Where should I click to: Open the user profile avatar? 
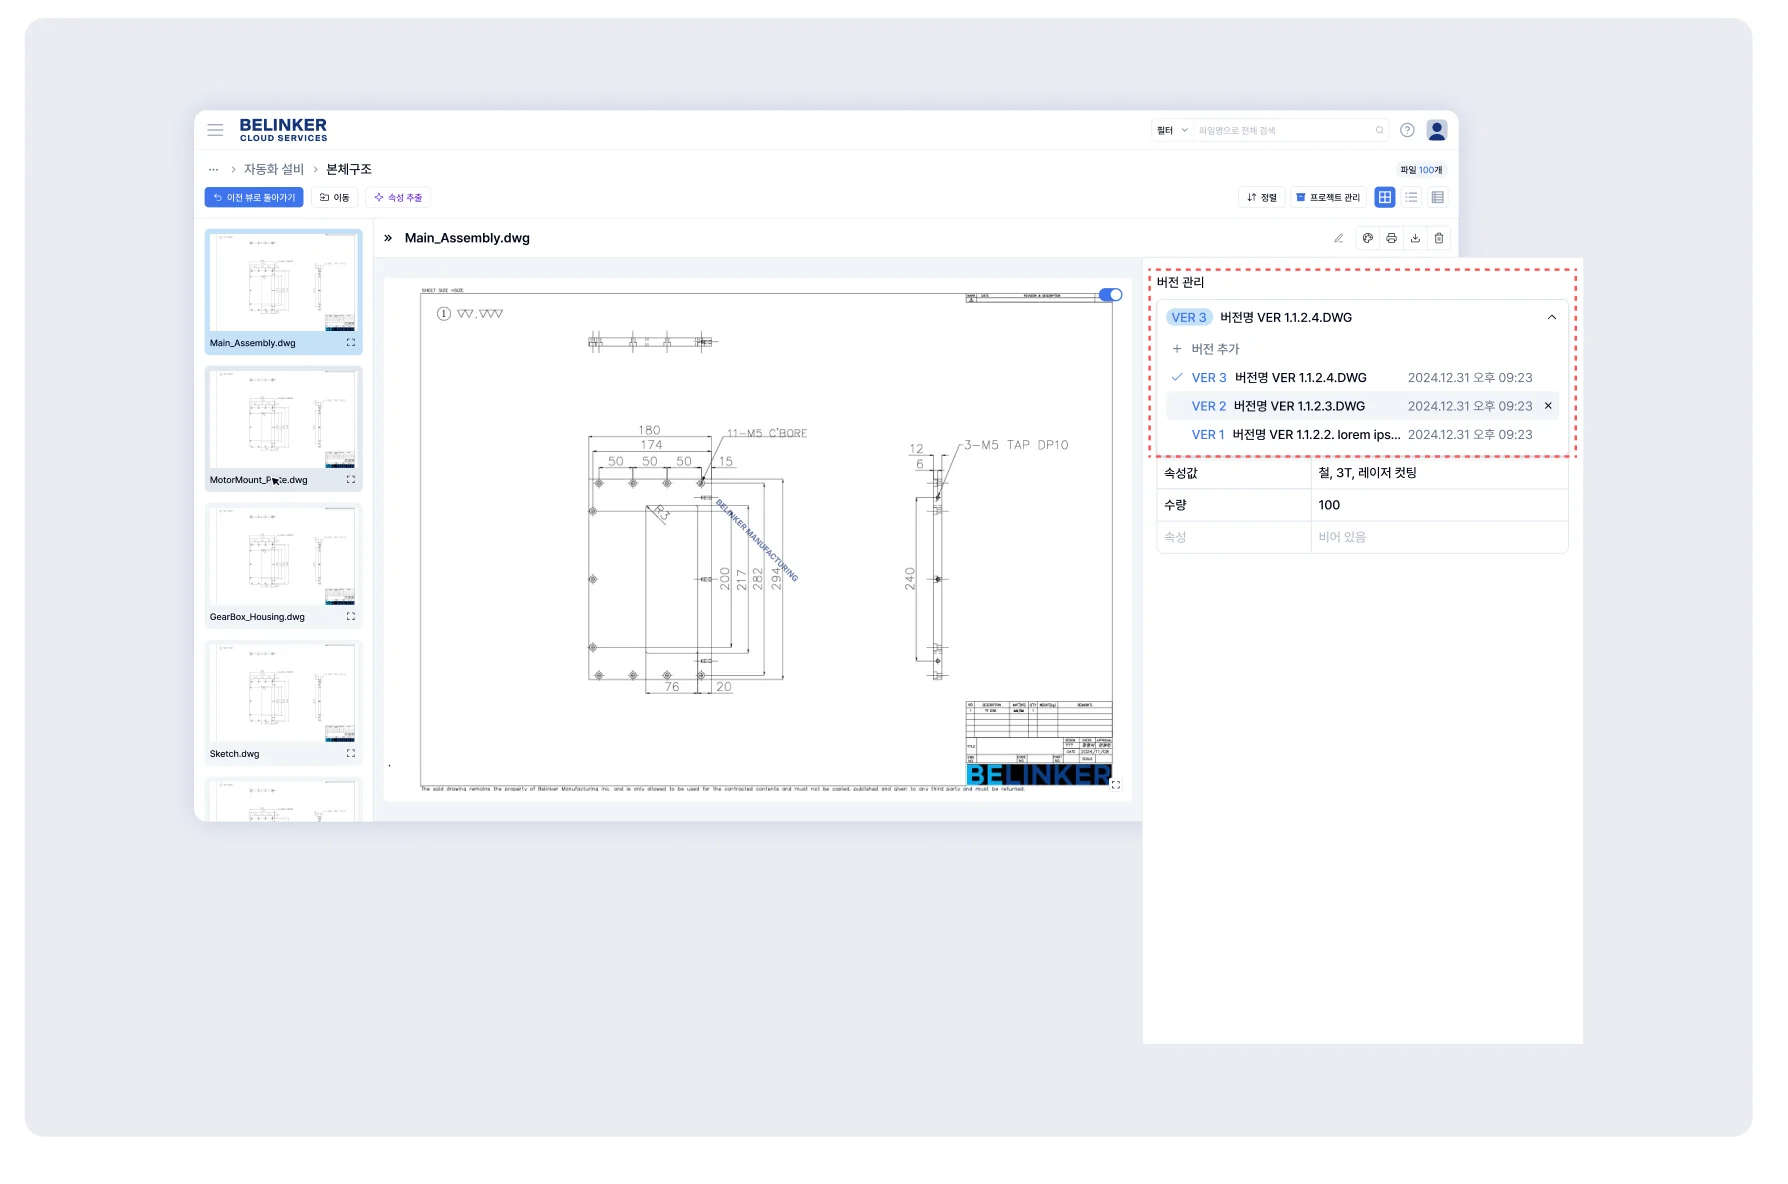click(1437, 130)
